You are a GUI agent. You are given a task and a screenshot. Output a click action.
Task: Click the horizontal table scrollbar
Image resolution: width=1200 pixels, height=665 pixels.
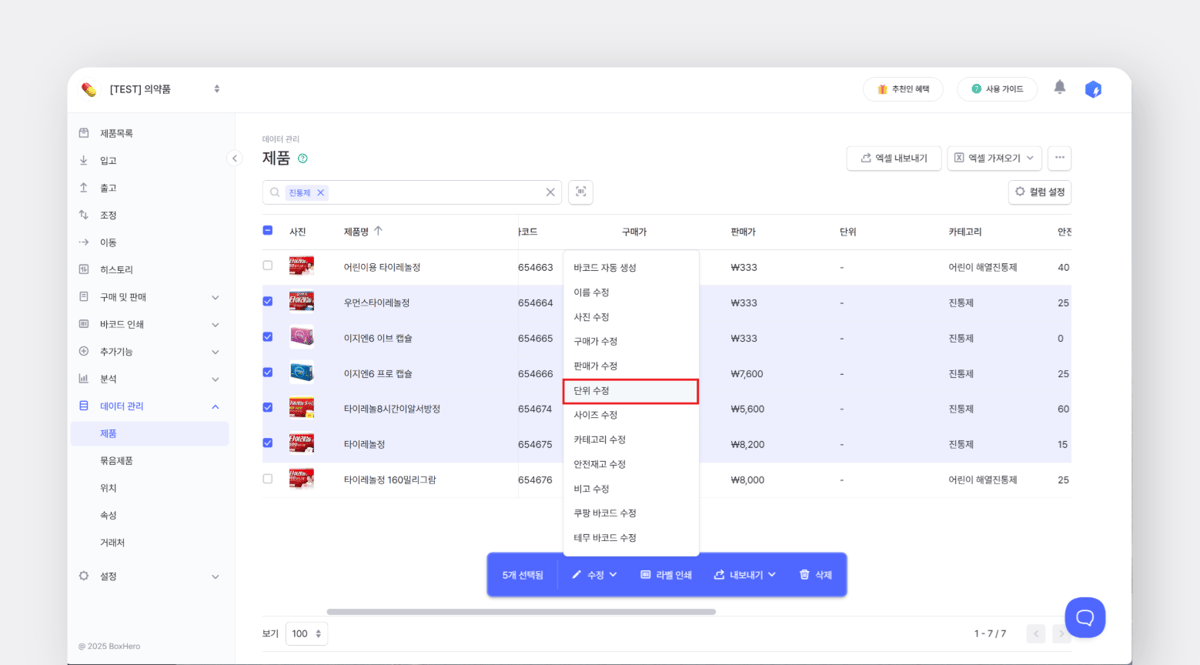click(x=520, y=611)
